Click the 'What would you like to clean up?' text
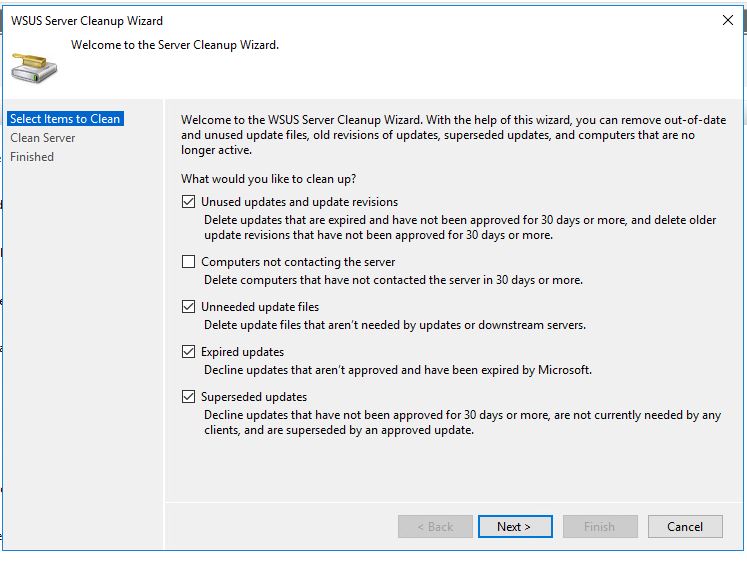747x563 pixels. (268, 179)
